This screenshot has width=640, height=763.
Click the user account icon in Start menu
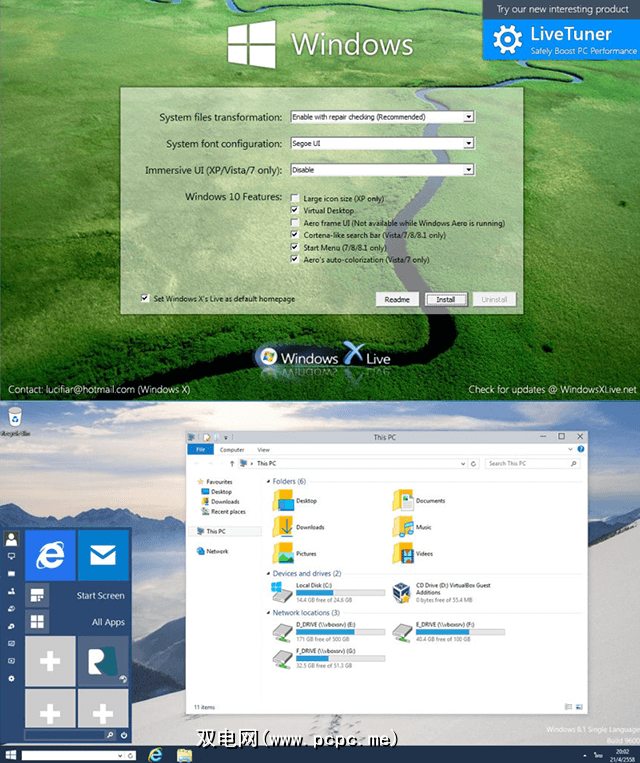[x=11, y=538]
